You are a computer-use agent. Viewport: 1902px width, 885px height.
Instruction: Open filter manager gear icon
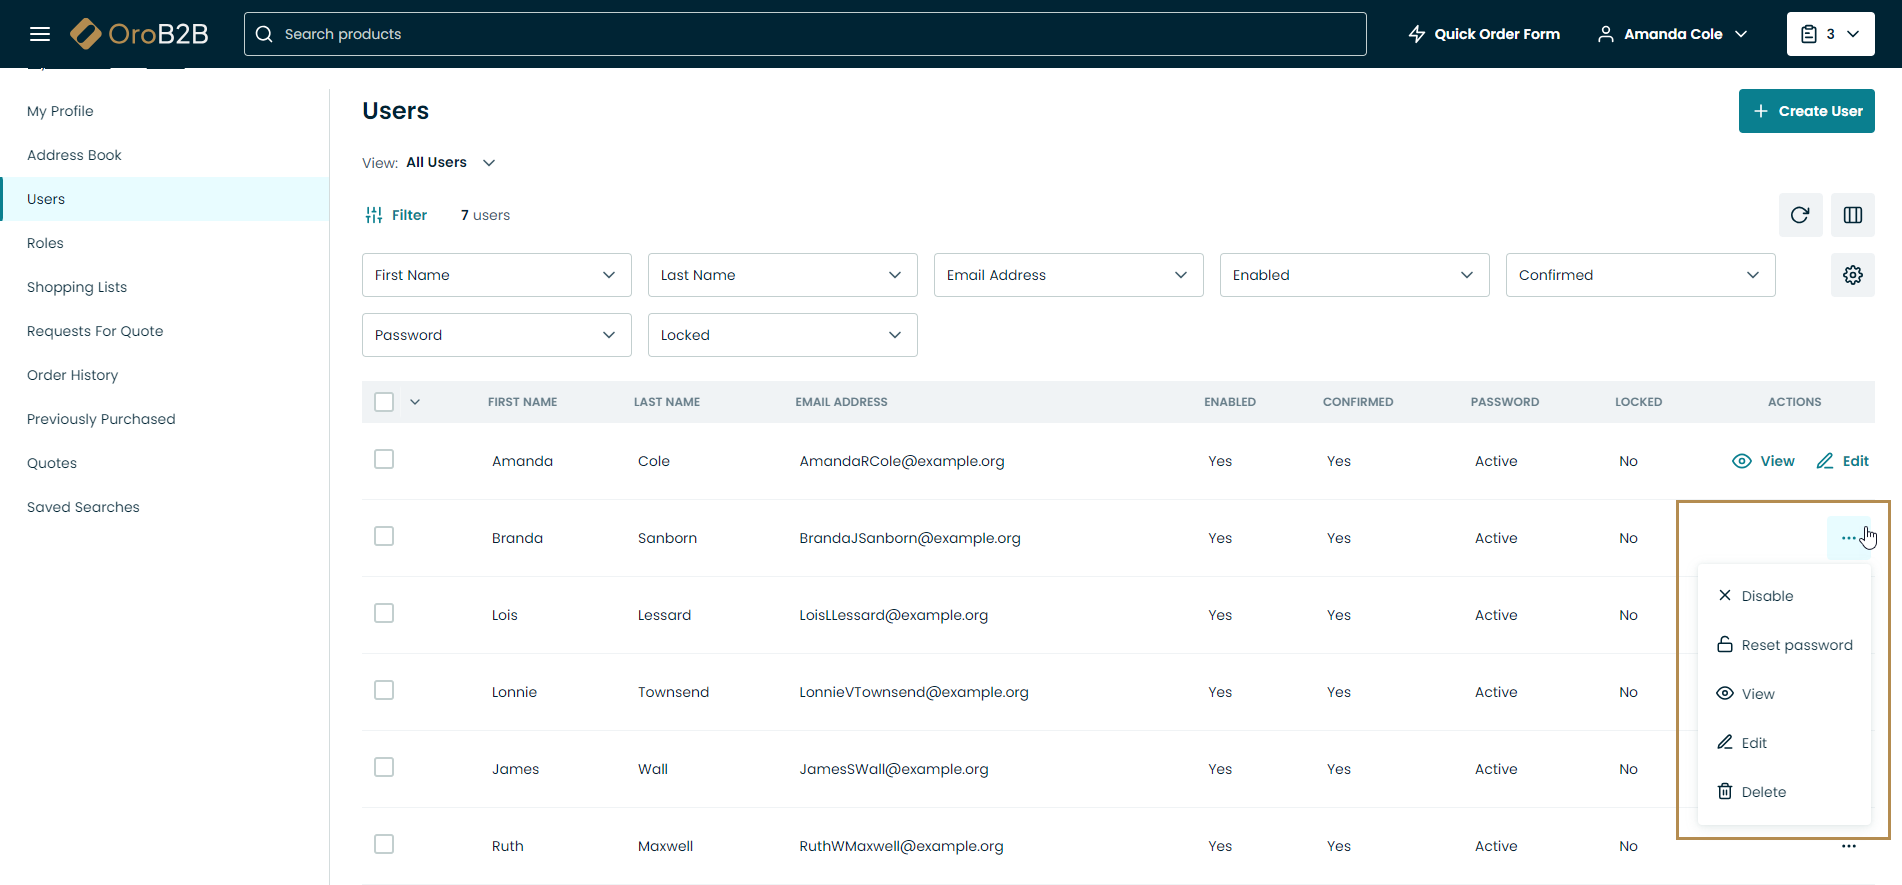[1852, 275]
